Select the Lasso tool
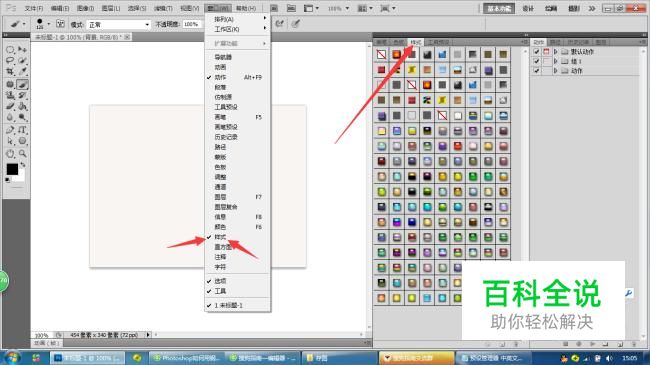The width and height of the screenshot is (650, 365). coord(10,61)
